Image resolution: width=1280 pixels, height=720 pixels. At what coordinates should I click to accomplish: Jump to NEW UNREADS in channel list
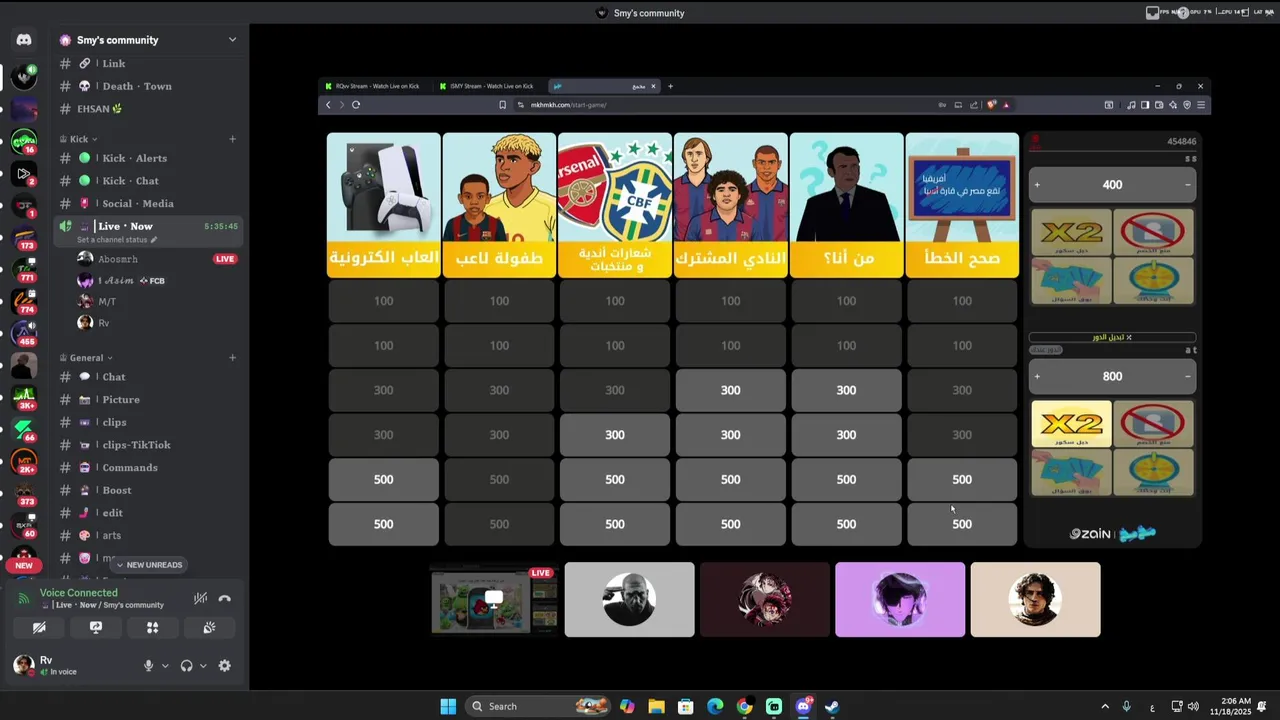pyautogui.click(x=150, y=565)
